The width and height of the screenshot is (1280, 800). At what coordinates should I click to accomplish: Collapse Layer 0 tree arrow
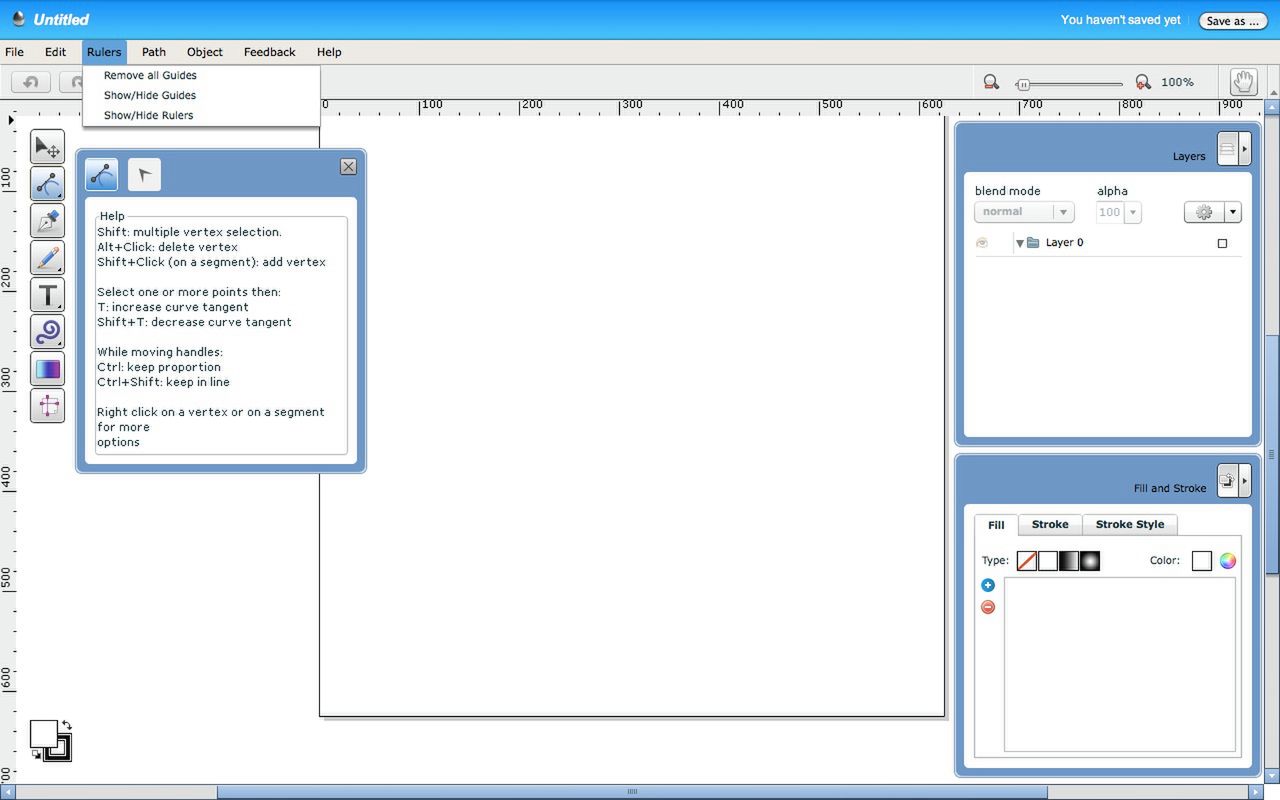click(x=1019, y=243)
